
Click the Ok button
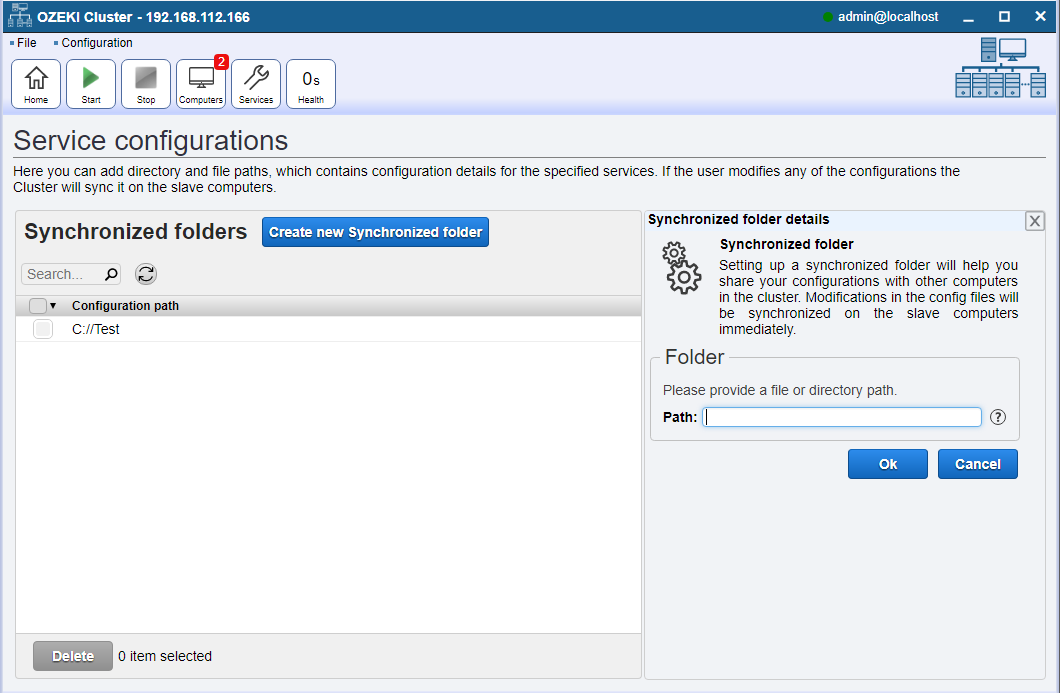click(888, 464)
